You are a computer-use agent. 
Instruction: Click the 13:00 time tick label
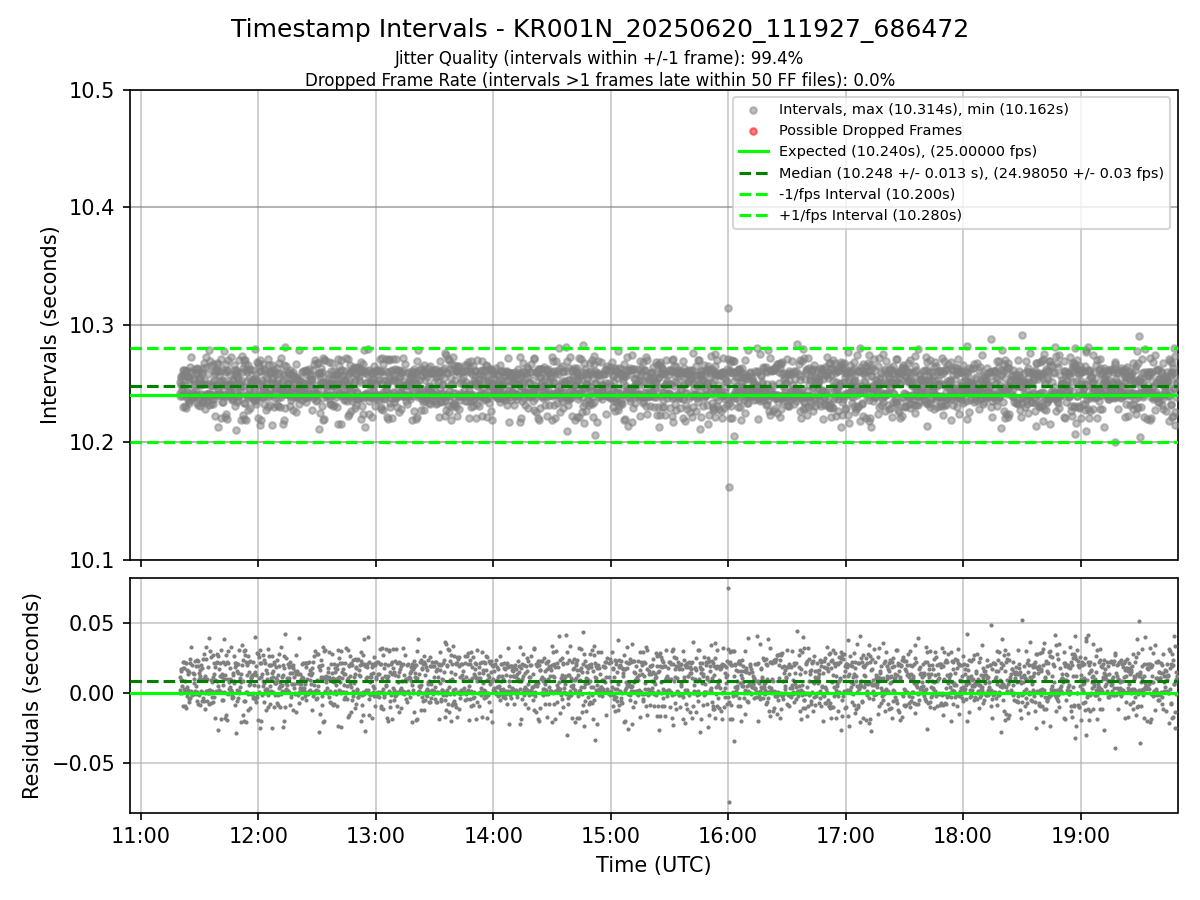pyautogui.click(x=375, y=834)
